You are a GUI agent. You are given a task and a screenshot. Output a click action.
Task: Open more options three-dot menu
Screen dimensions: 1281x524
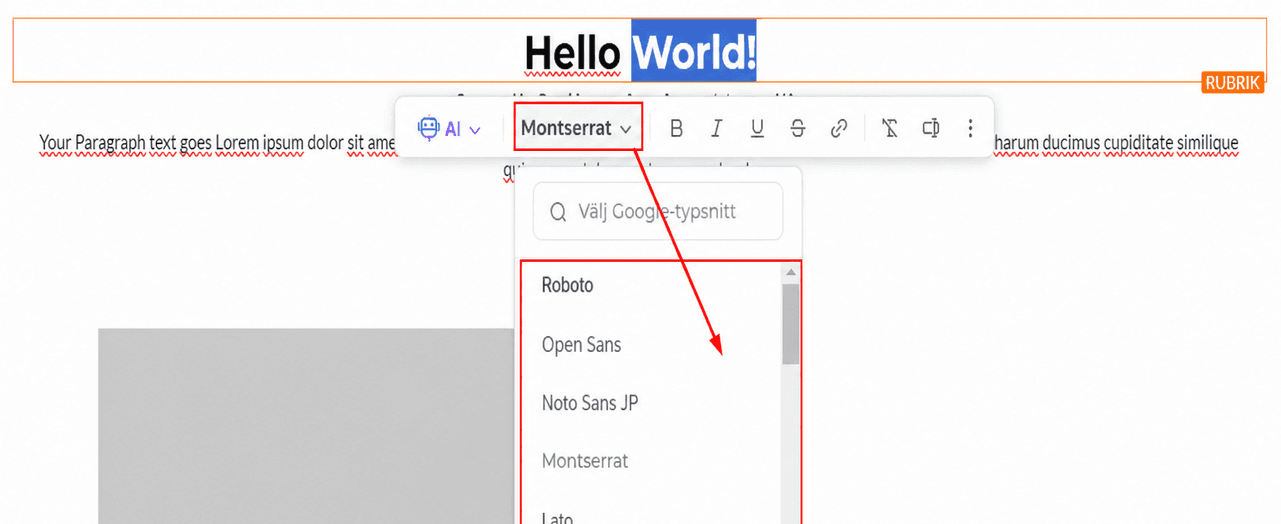click(x=970, y=128)
